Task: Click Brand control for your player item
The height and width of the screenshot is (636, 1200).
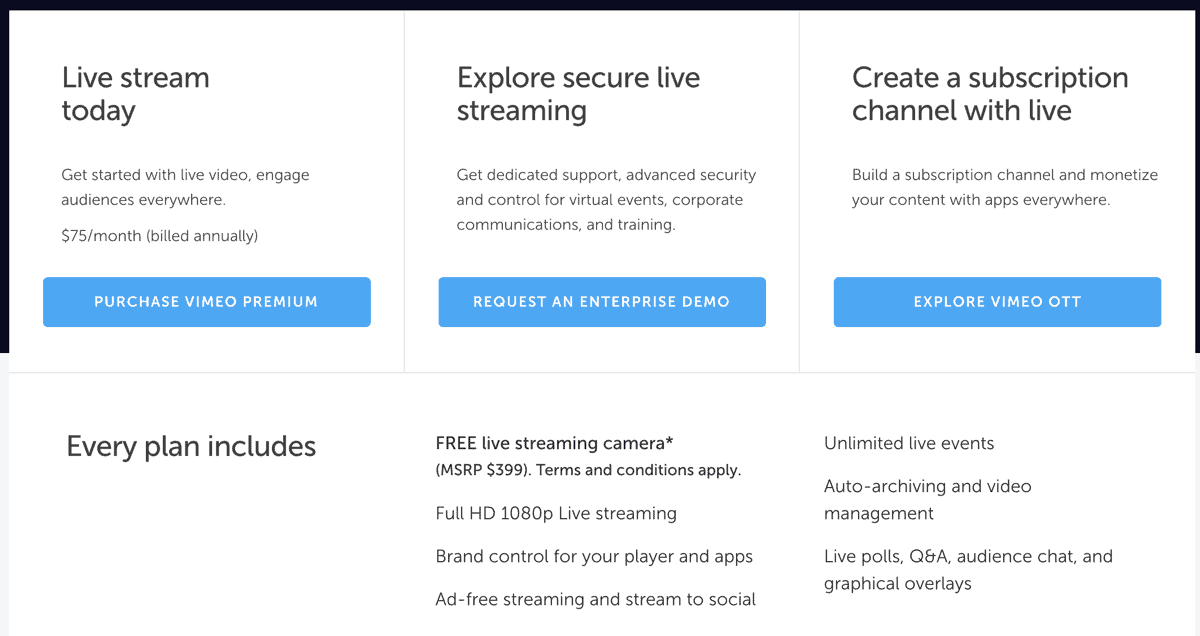Action: 594,556
